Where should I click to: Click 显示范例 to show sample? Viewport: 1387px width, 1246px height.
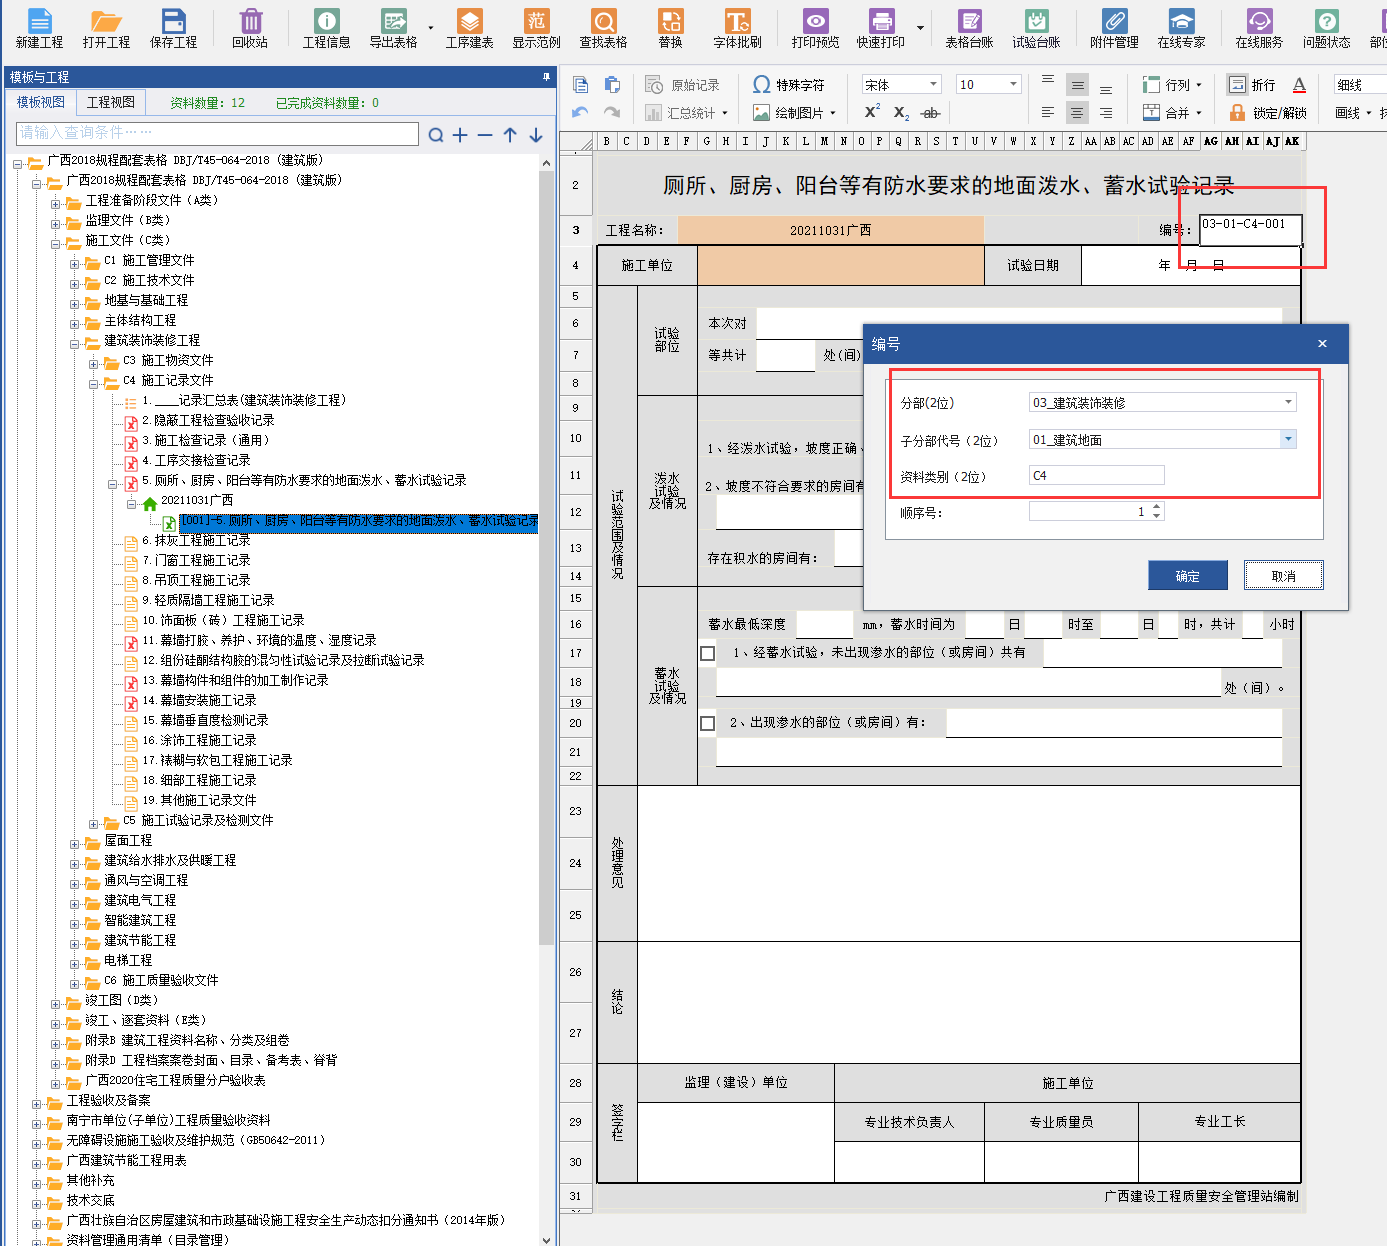coord(536,28)
